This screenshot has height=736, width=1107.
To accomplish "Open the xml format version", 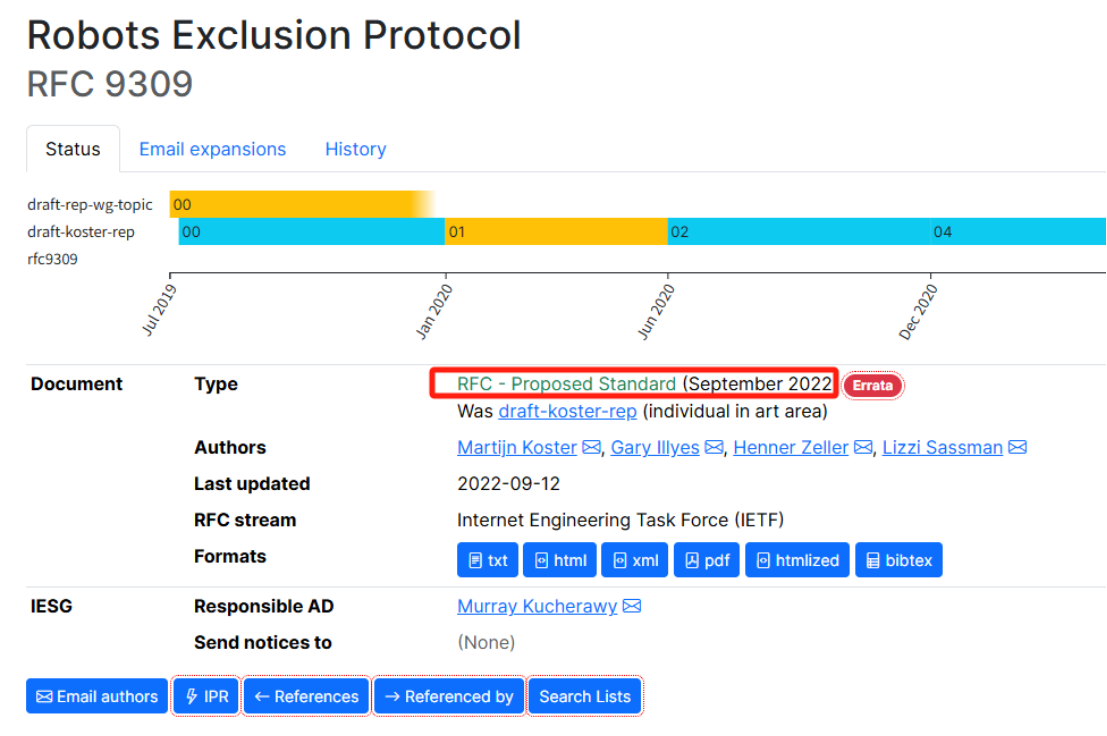I will 636,560.
